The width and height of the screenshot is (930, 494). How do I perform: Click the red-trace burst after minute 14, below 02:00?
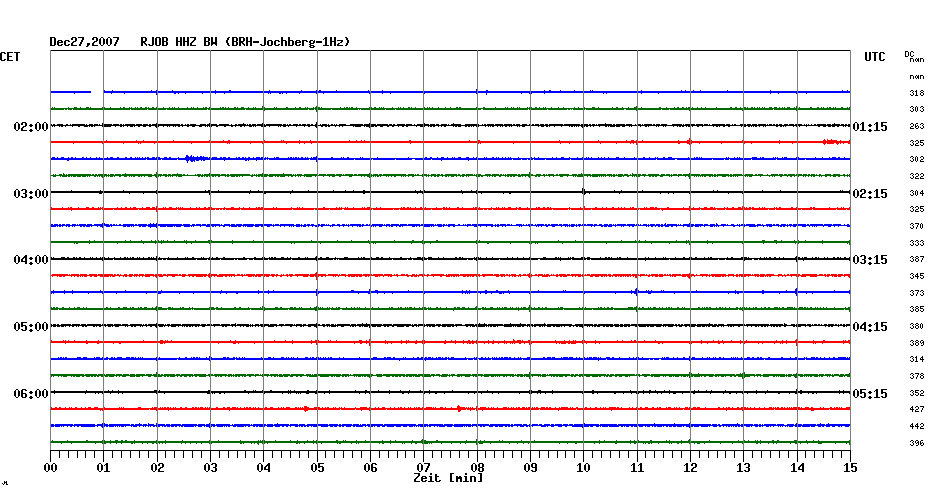pyautogui.click(x=831, y=142)
